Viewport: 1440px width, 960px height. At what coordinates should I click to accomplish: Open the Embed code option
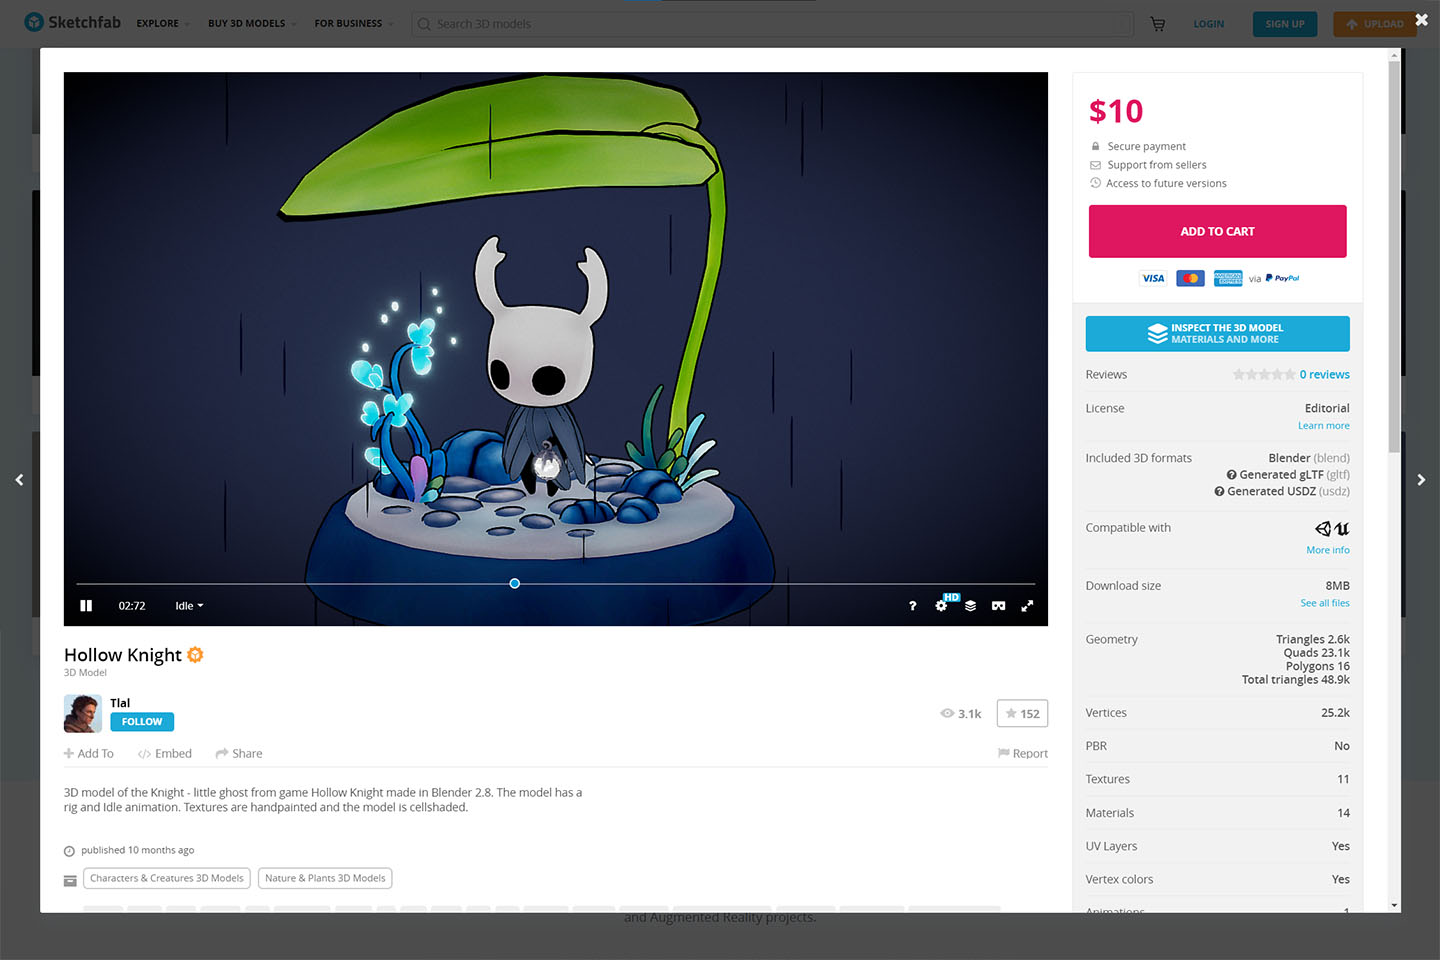coord(165,754)
